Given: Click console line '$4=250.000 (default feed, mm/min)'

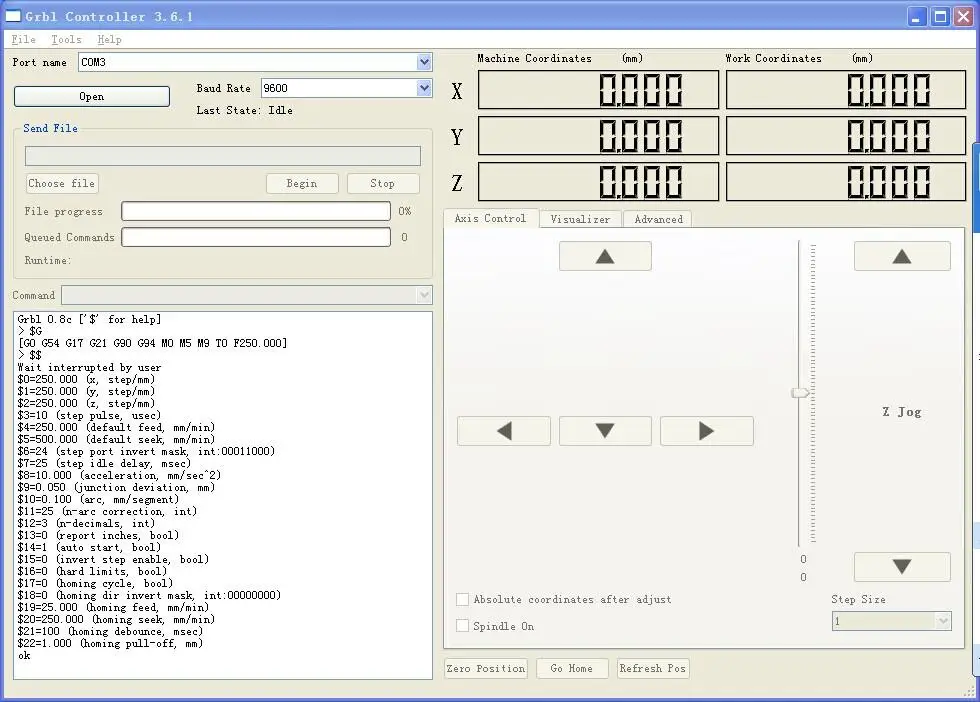Looking at the screenshot, I should pyautogui.click(x=116, y=428).
